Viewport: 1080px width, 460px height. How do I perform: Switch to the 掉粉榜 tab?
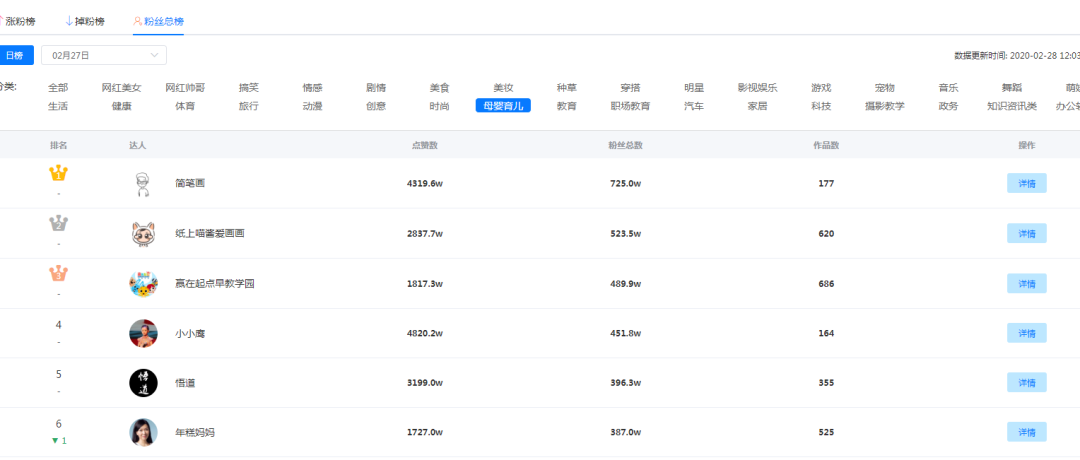click(x=85, y=20)
